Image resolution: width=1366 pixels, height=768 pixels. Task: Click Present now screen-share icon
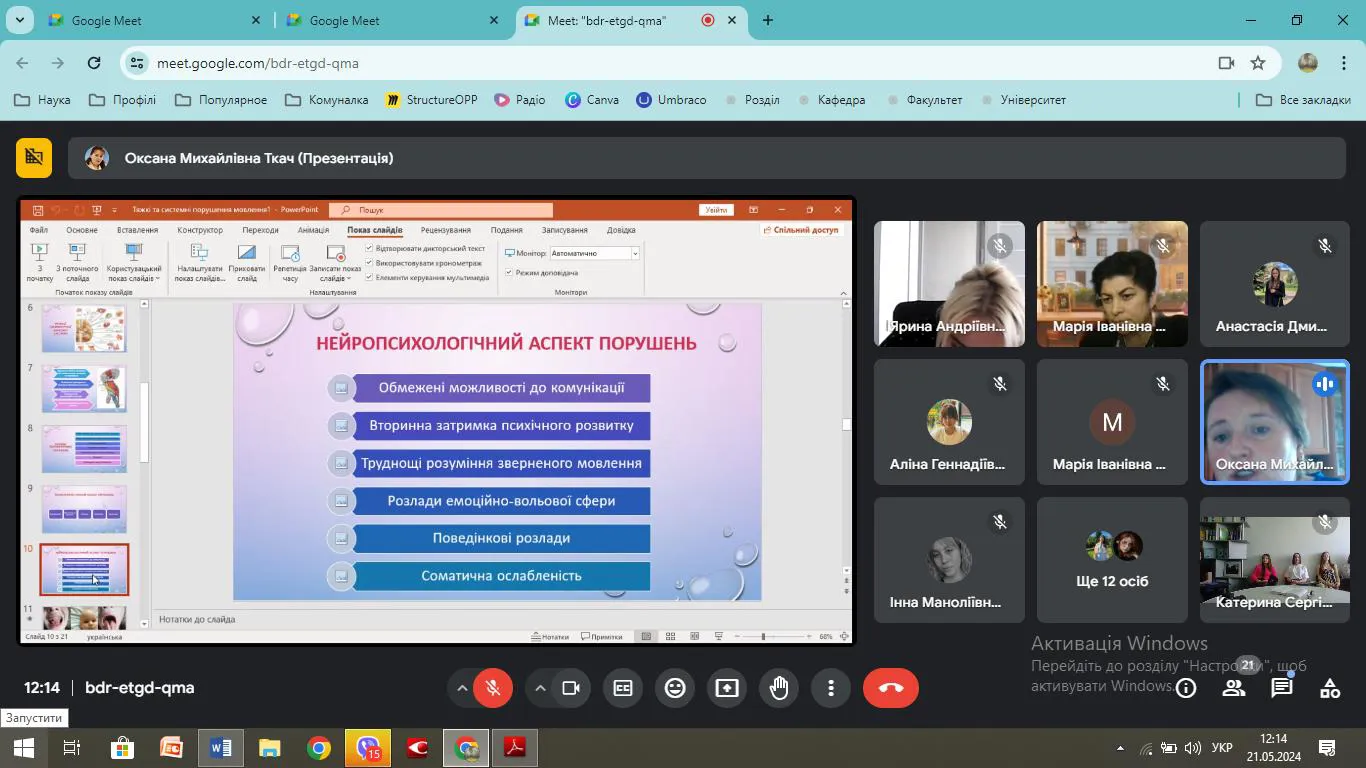click(x=727, y=688)
